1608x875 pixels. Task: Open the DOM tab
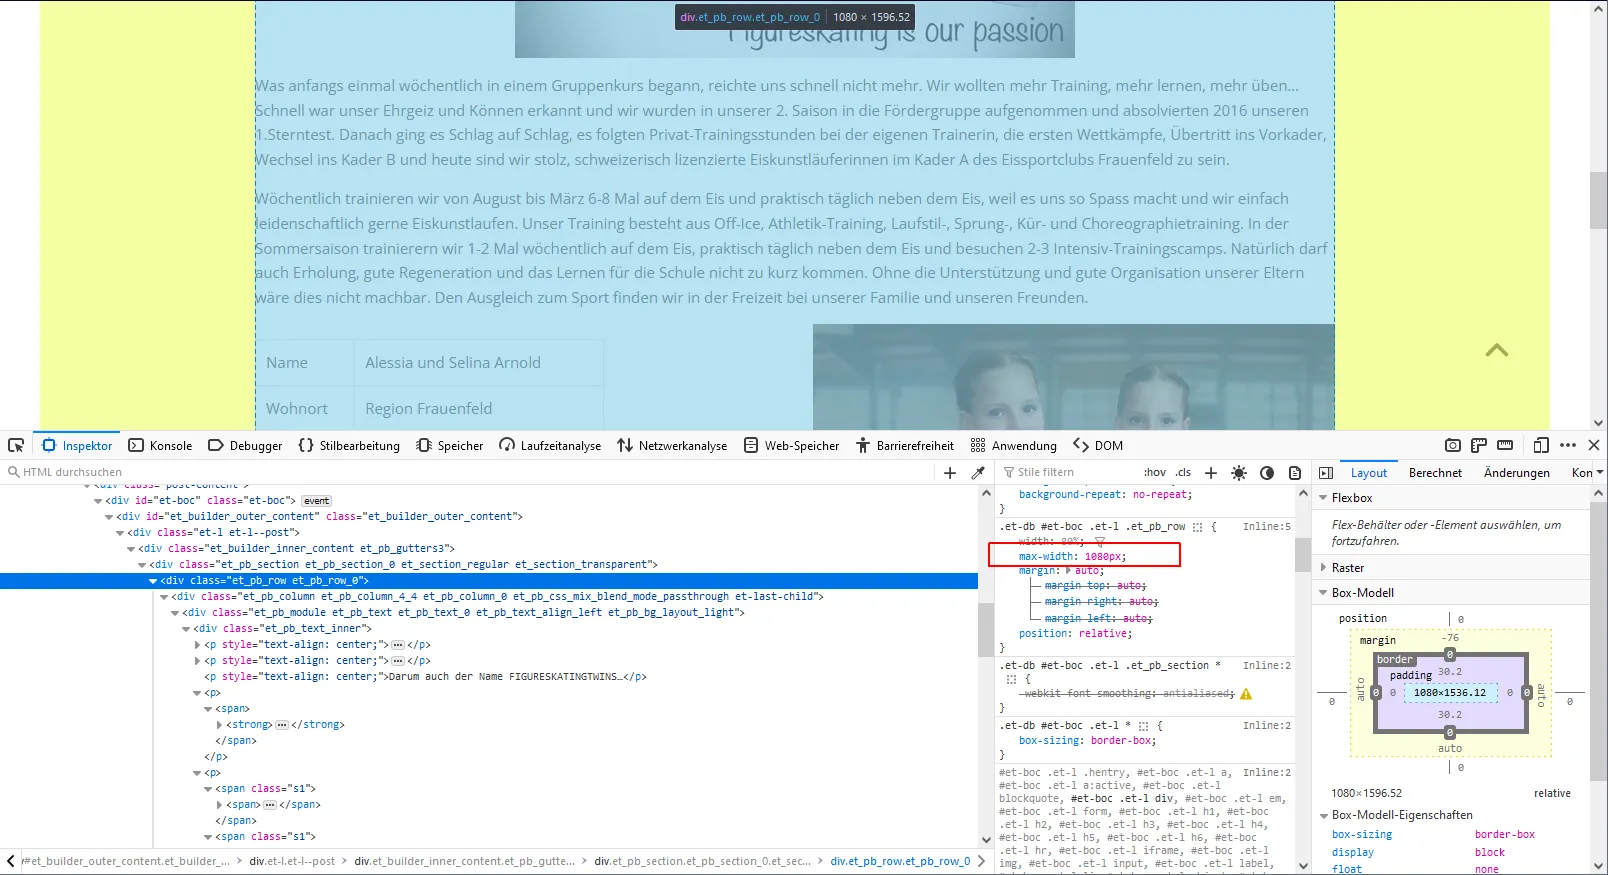(1098, 445)
